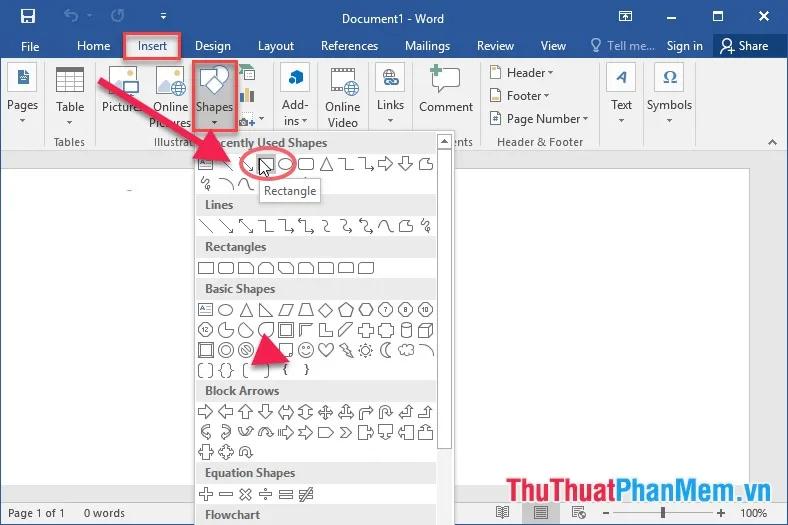788x525 pixels.
Task: Switch to Print Layout view
Action: [x=541, y=512]
